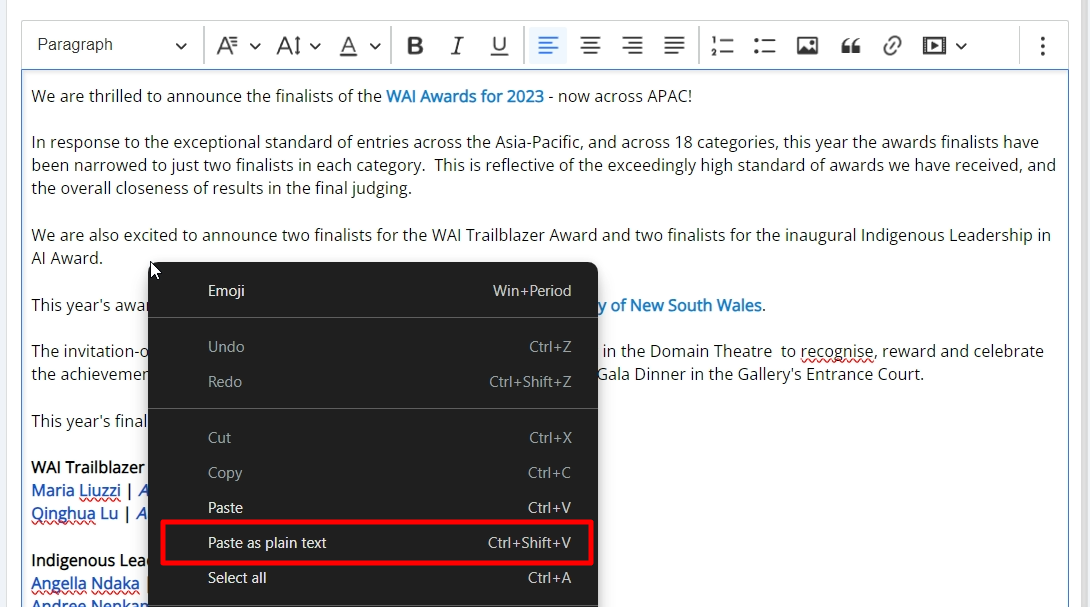Choose Select all from context menu
Image resolution: width=1090 pixels, height=607 pixels.
pyautogui.click(x=237, y=578)
